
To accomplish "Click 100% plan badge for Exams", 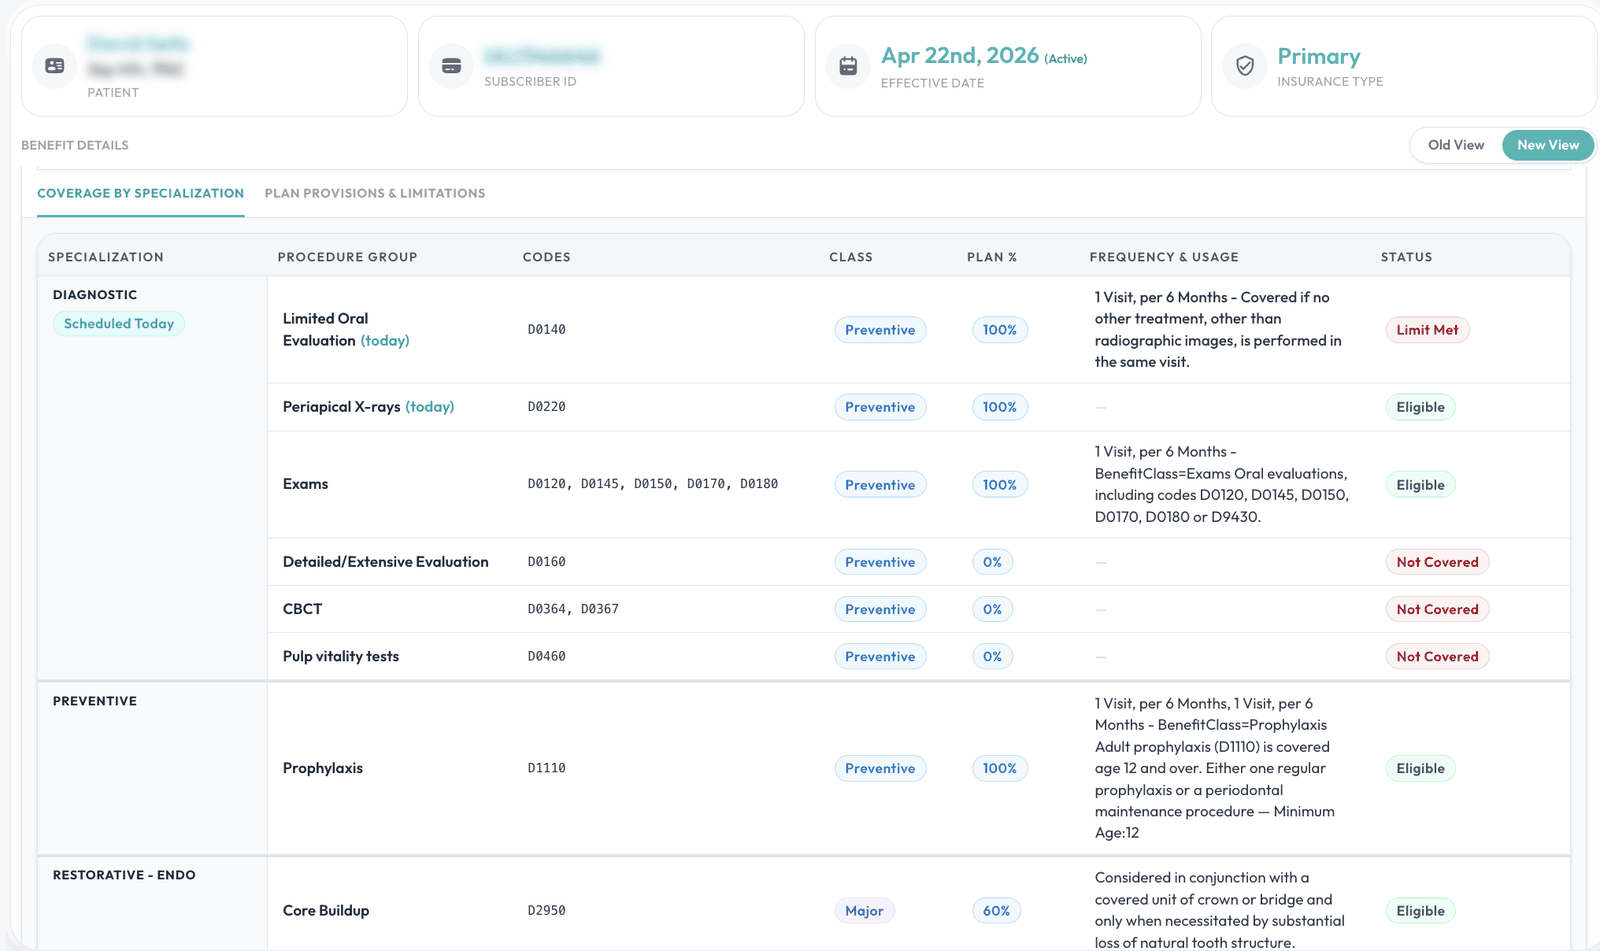I will pos(999,485).
